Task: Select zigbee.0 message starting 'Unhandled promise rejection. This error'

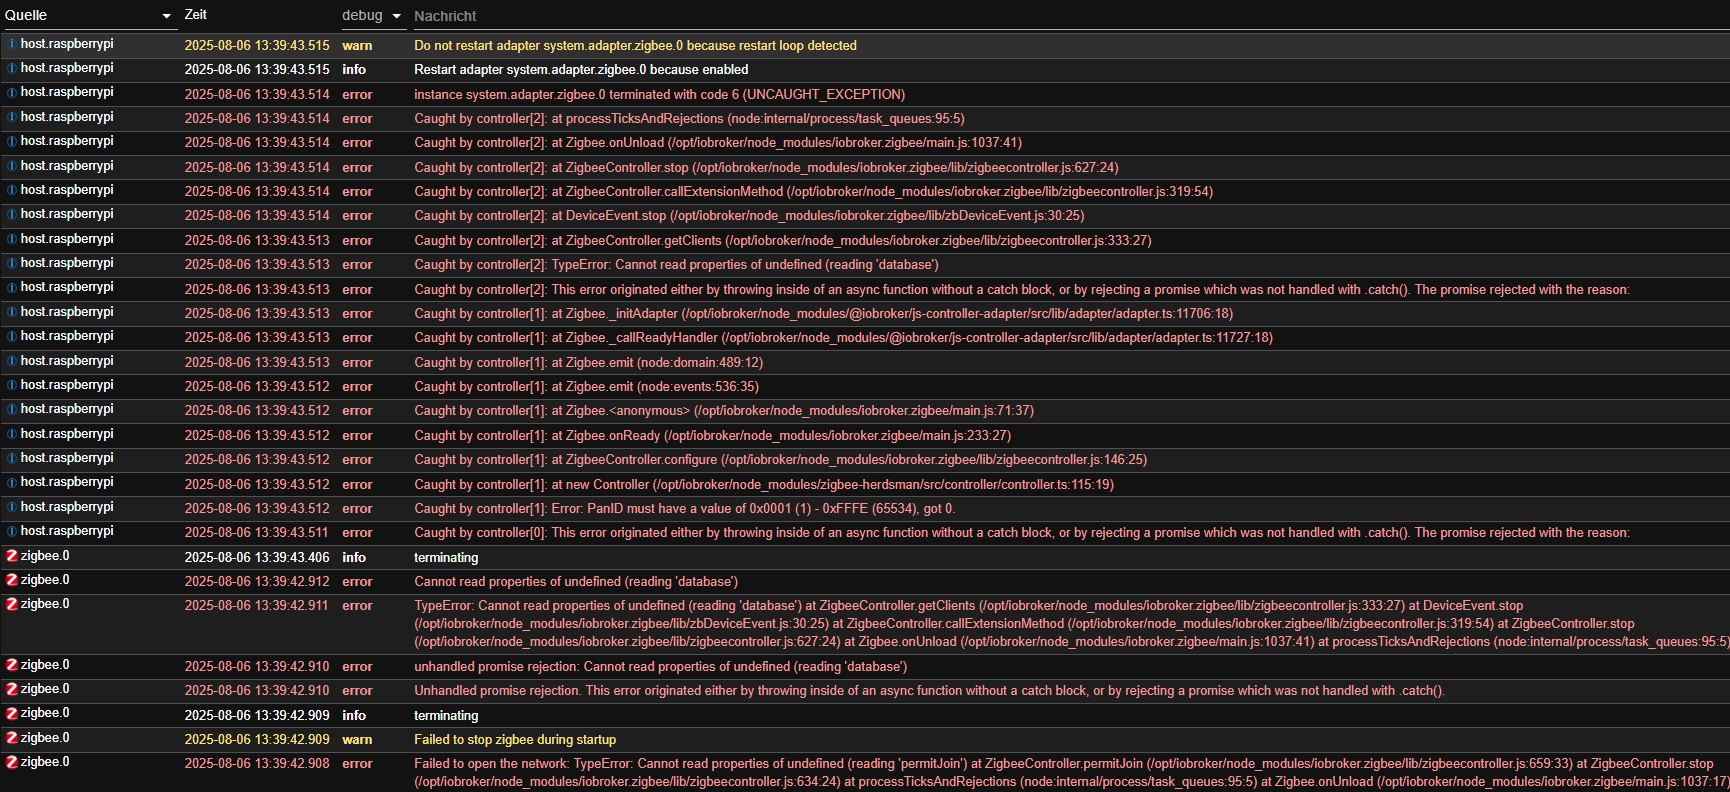Action: click(929, 690)
